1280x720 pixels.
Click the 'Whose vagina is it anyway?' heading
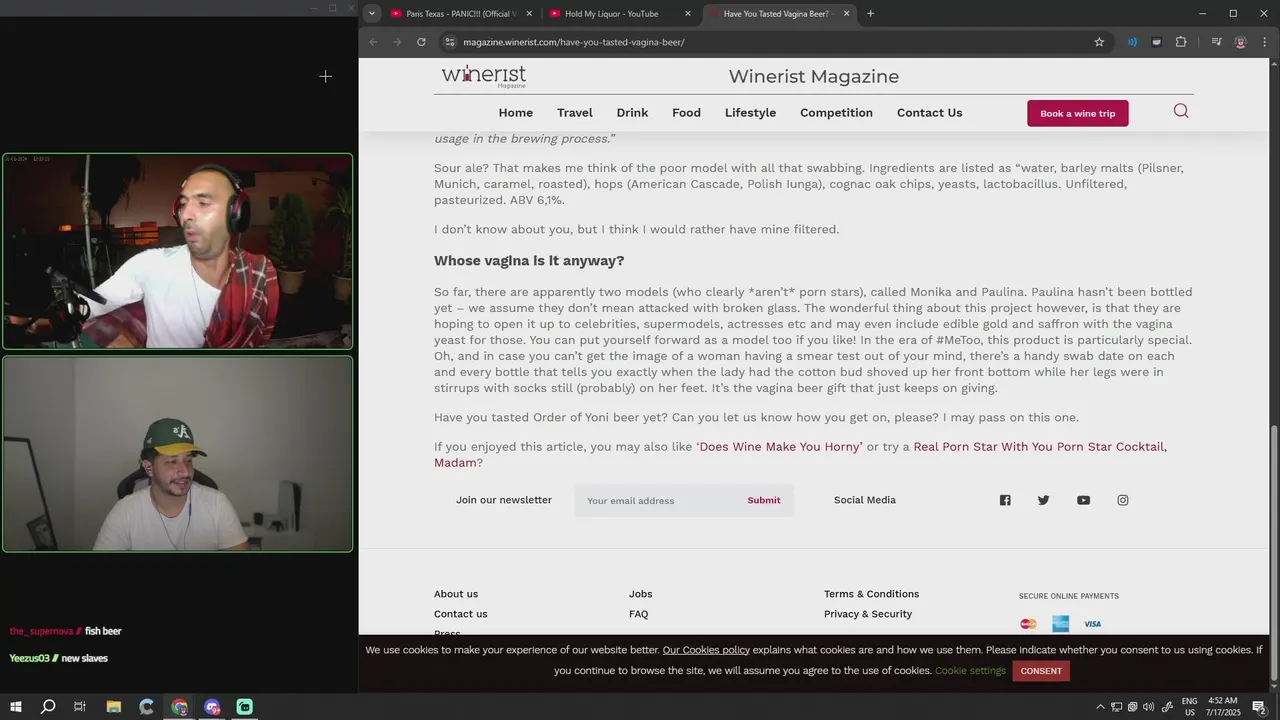tap(529, 261)
